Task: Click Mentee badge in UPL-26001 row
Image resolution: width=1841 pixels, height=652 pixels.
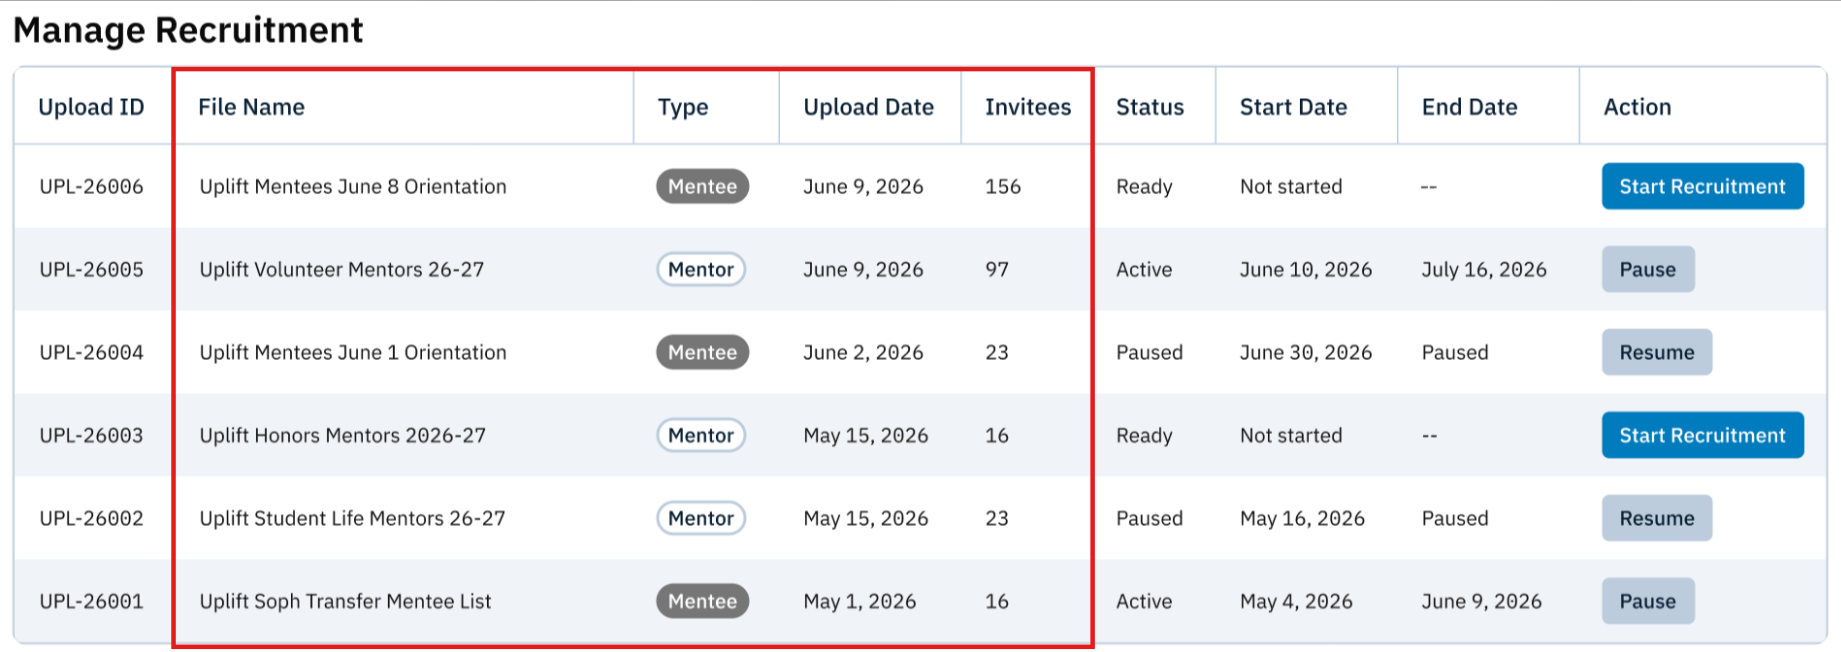Action: pos(702,601)
